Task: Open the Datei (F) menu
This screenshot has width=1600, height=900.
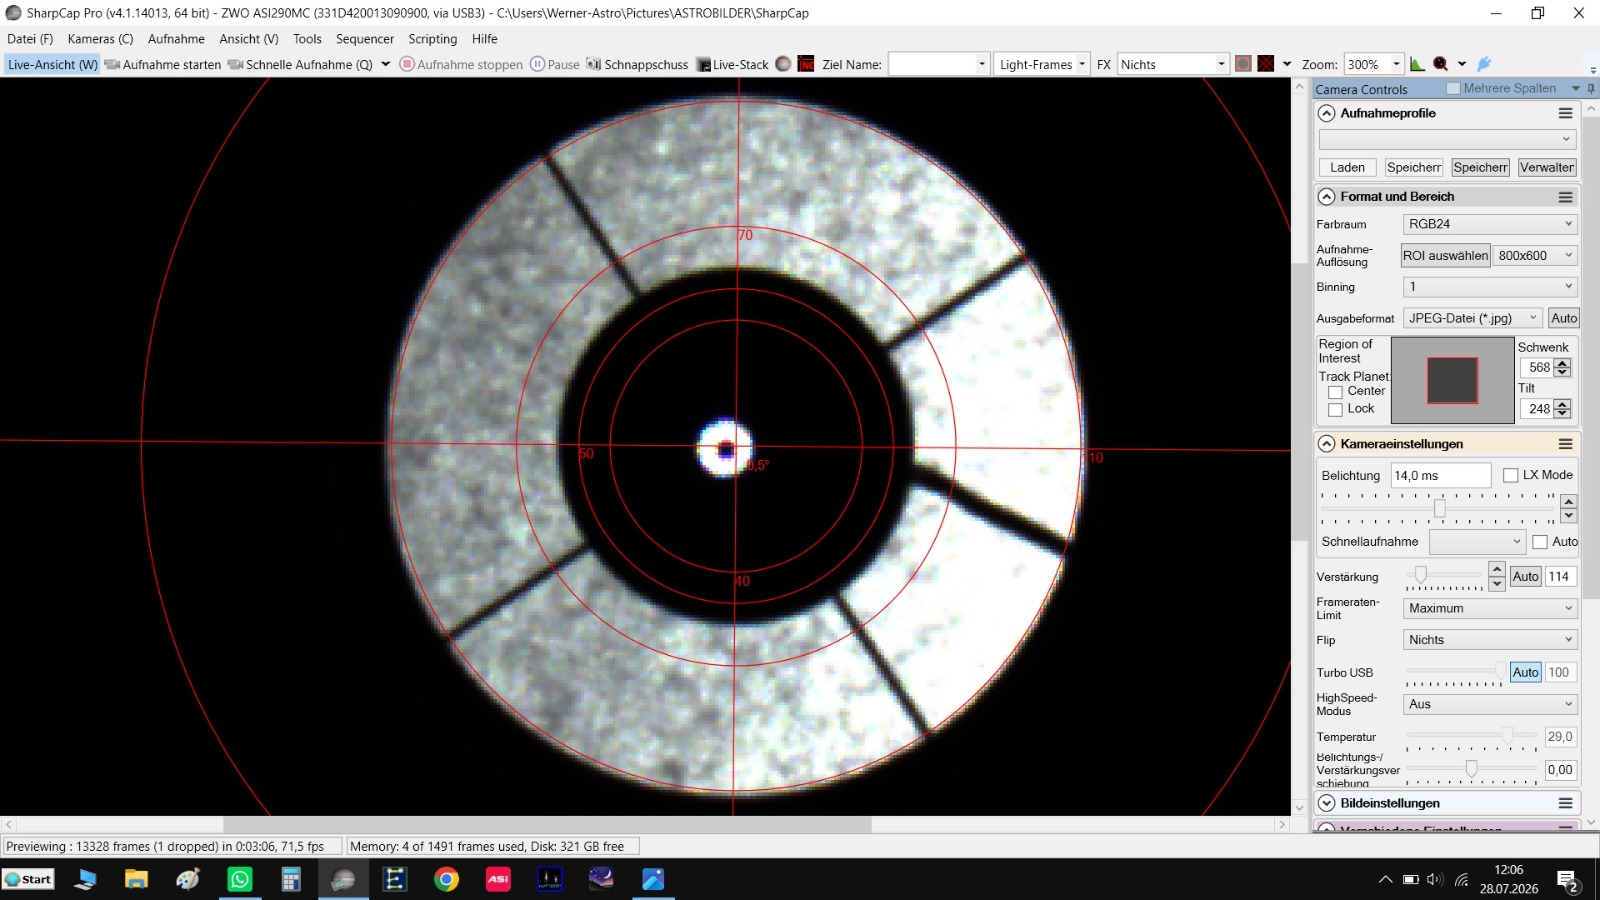Action: (x=30, y=39)
